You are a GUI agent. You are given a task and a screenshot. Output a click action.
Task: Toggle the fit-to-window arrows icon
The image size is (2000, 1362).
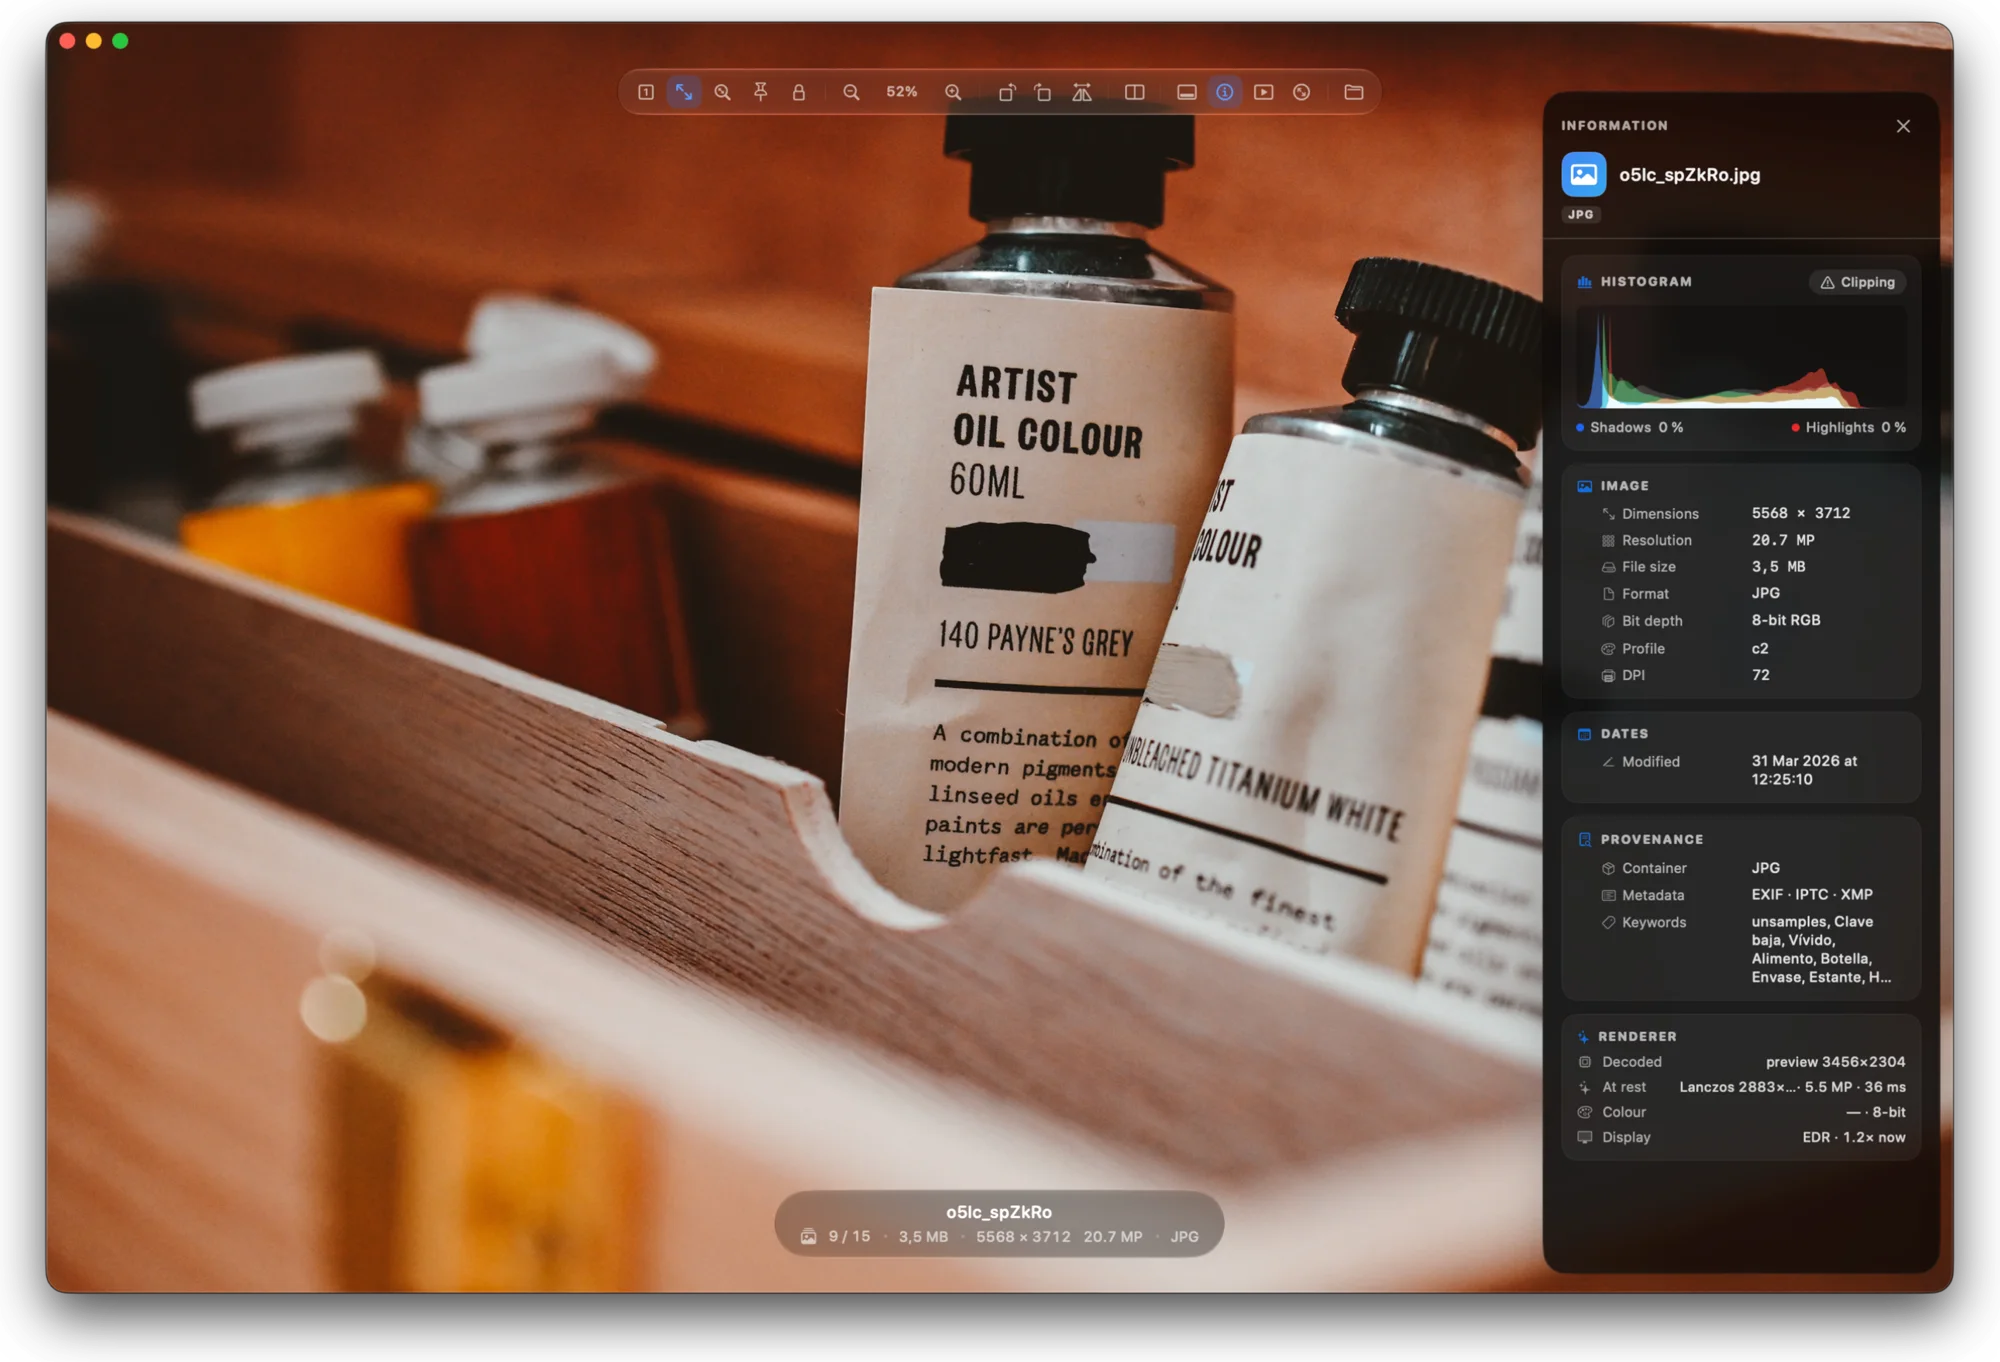coord(684,92)
